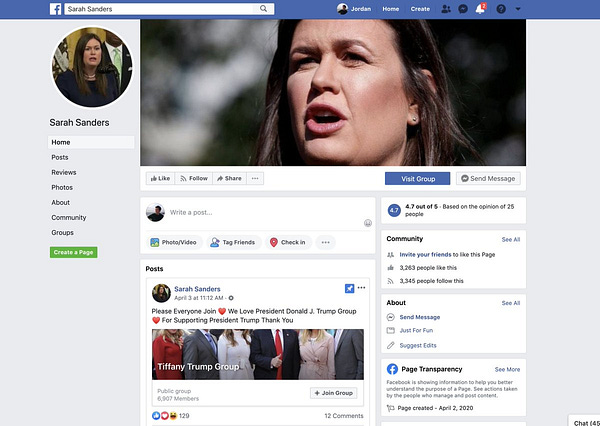
Task: Open the page profile picture
Action: click(92, 67)
